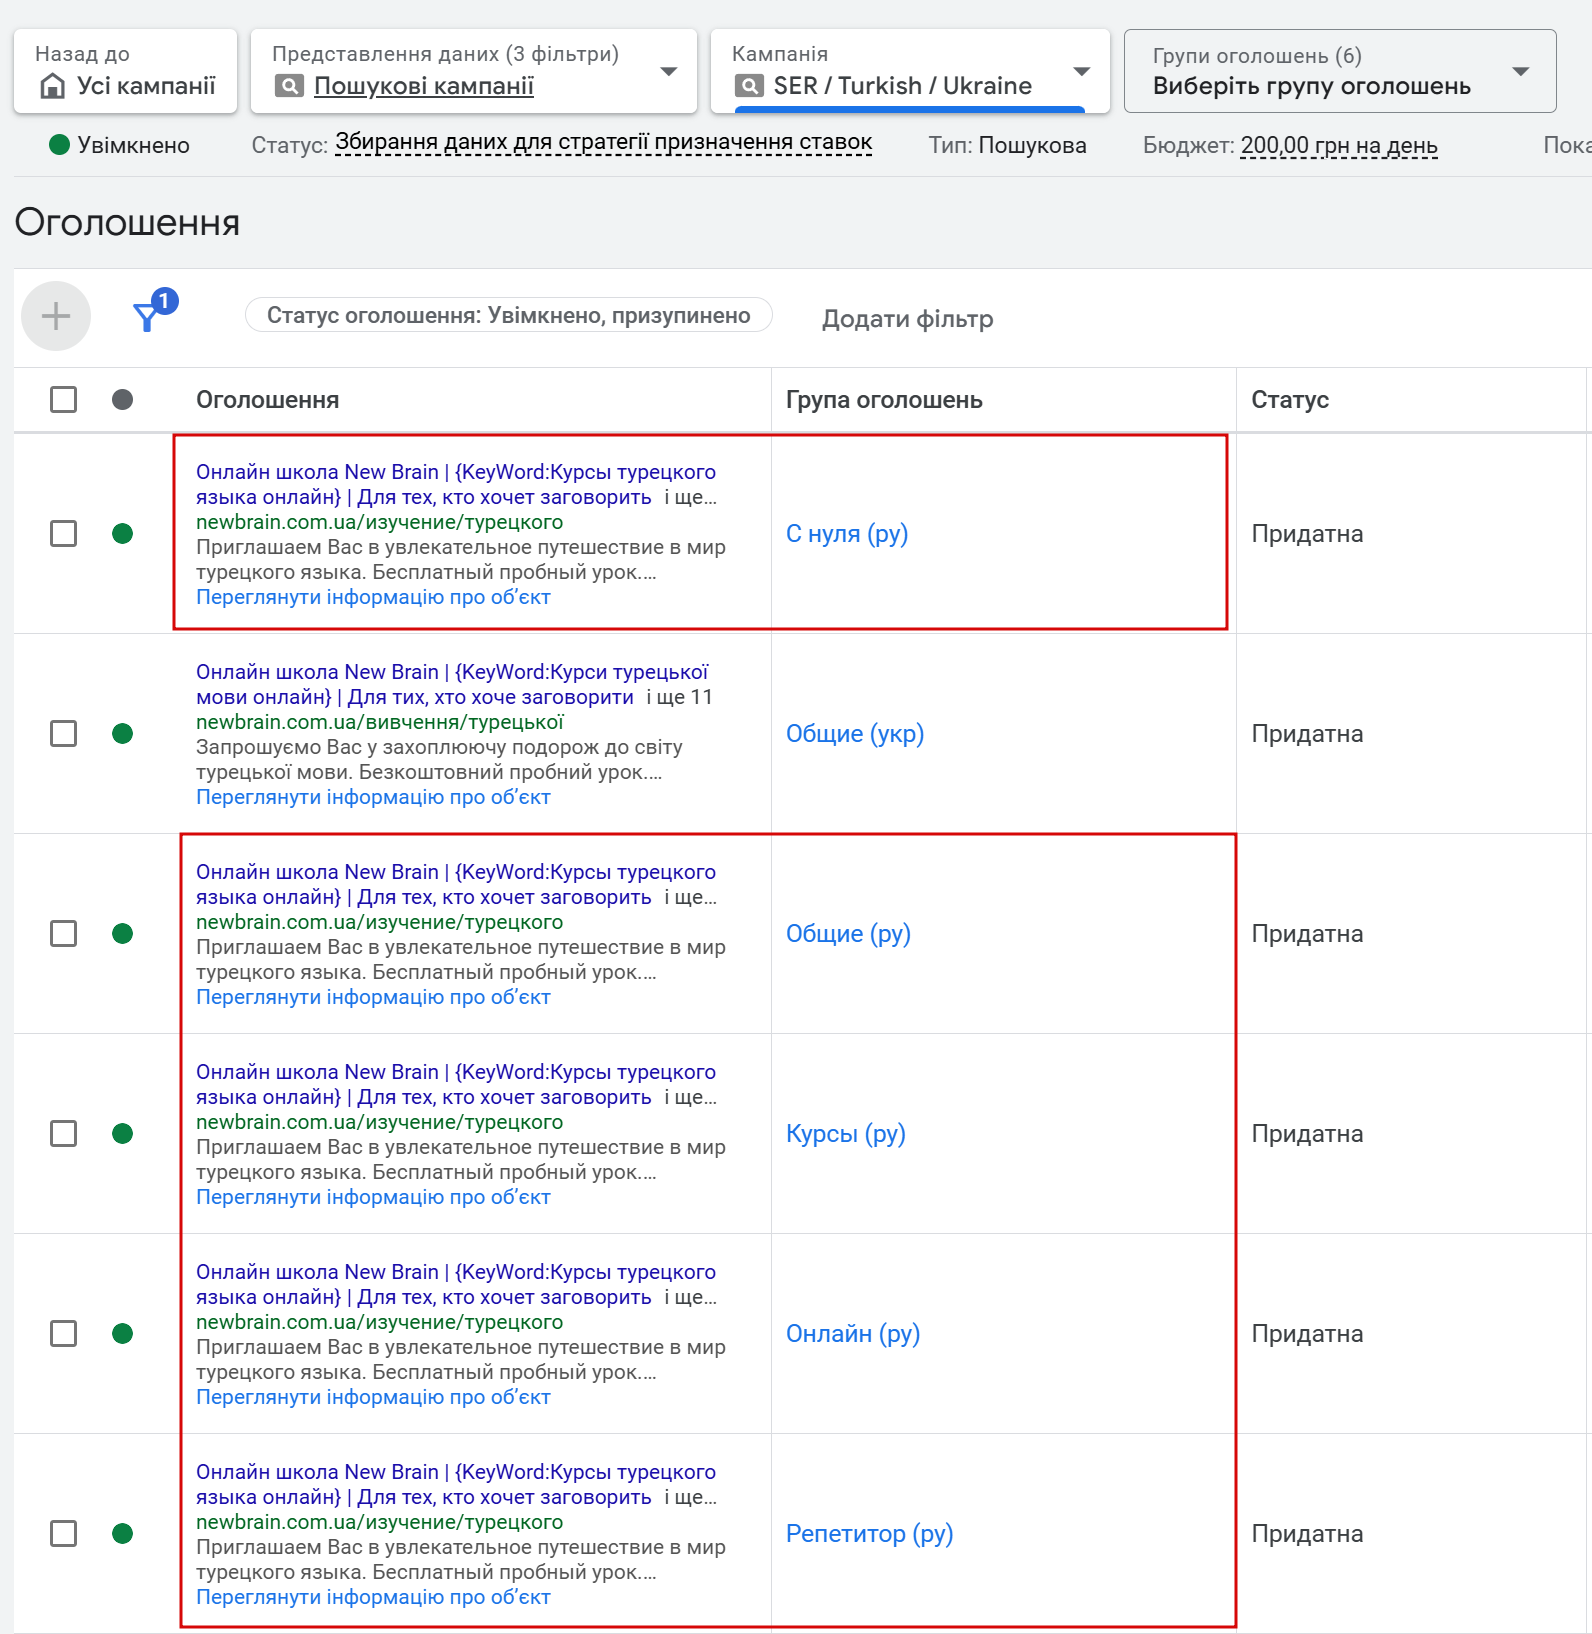Viewport: 1592px width, 1634px height.
Task: Open the Общие (ру) ad group
Action: pyautogui.click(x=848, y=934)
